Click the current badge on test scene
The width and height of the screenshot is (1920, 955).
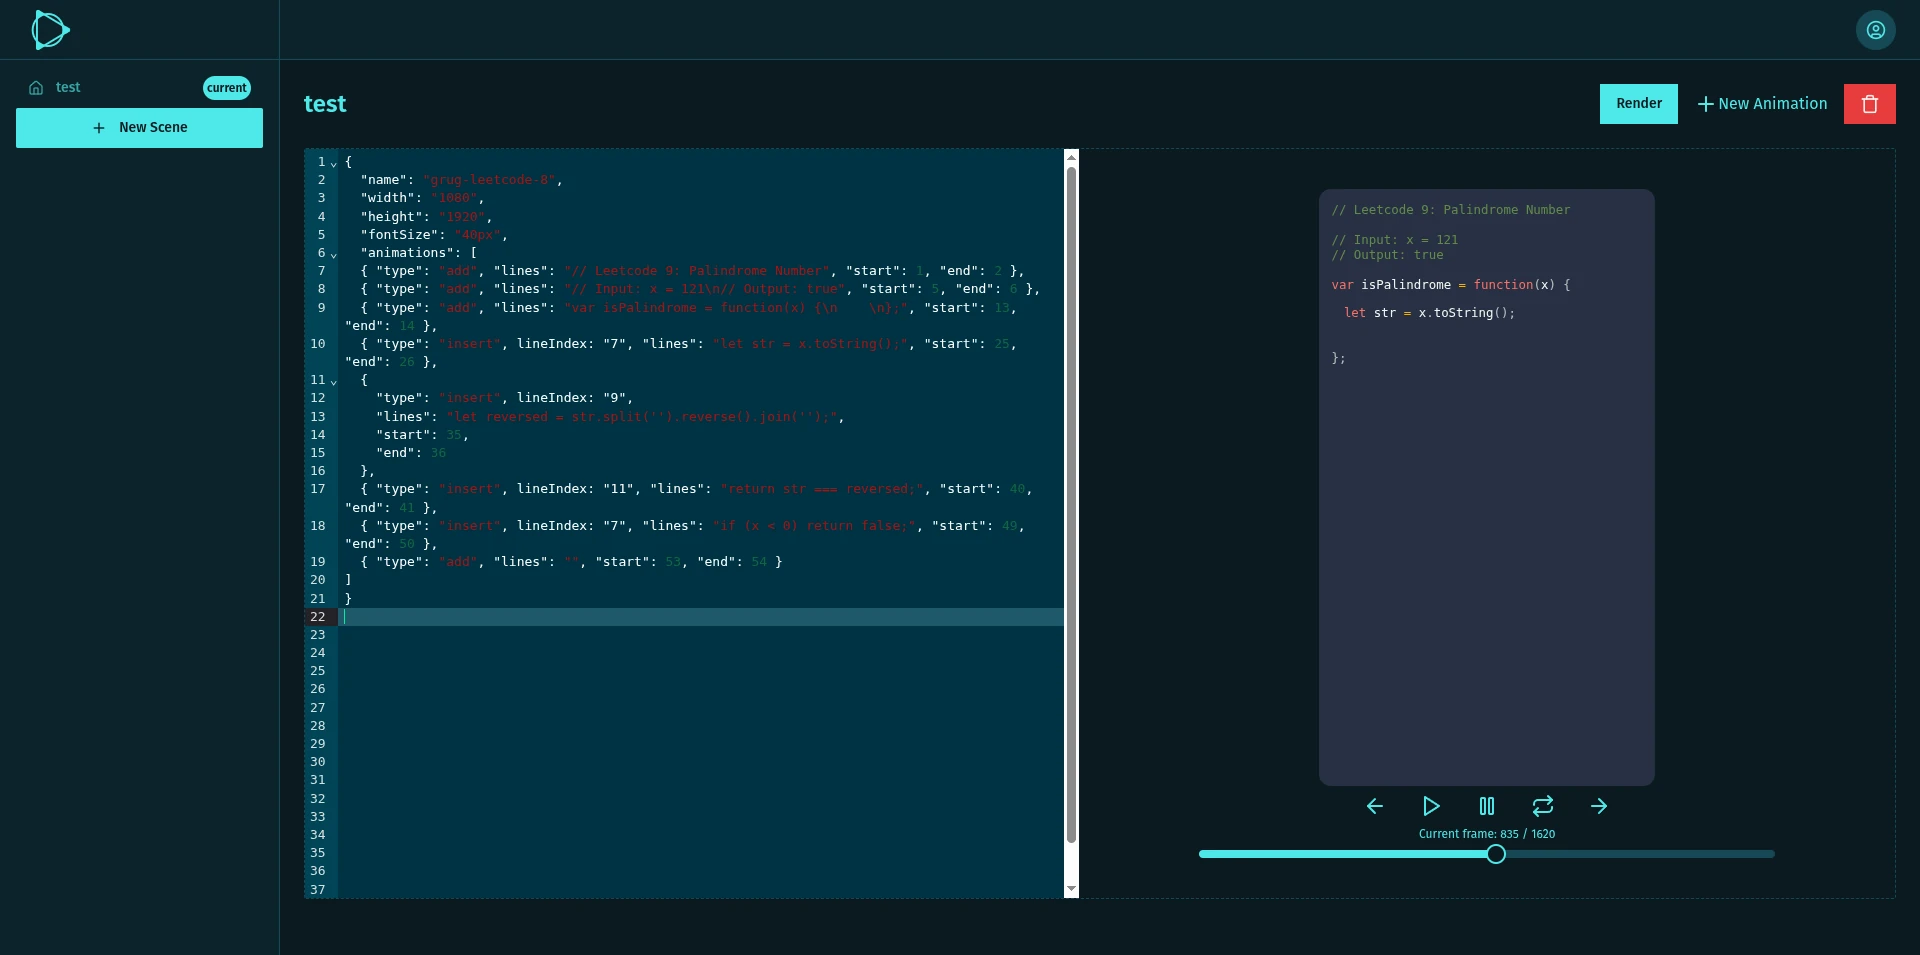coord(227,88)
